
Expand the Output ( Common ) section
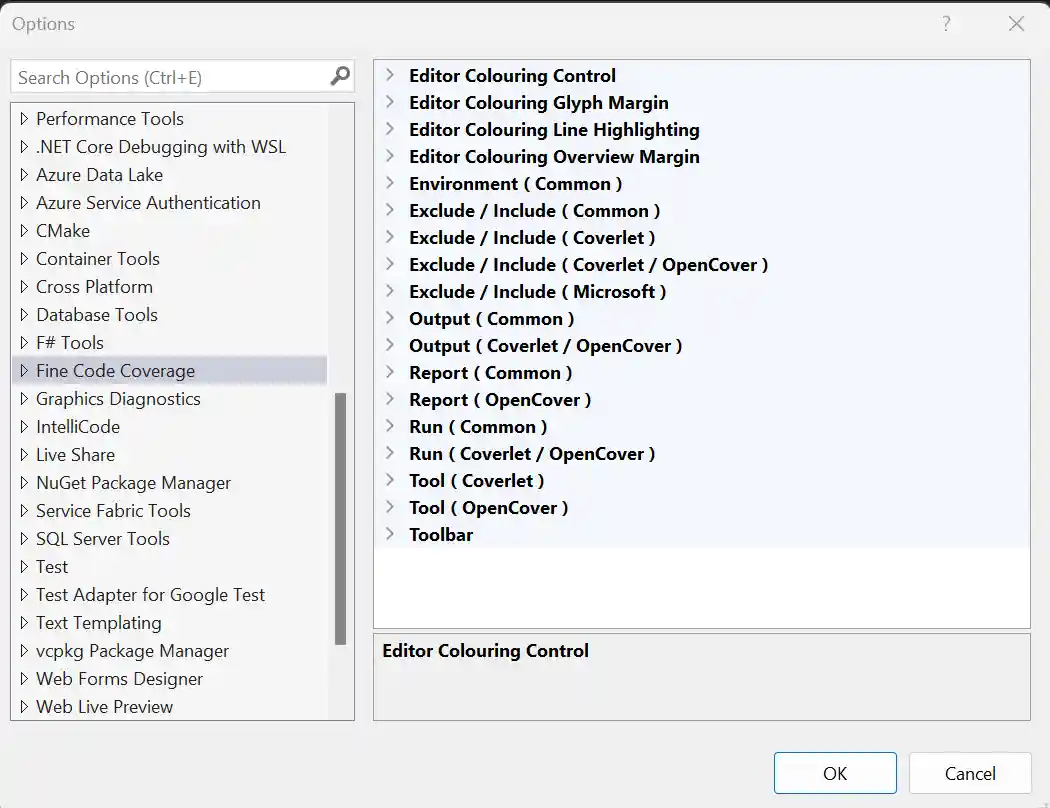(x=391, y=318)
